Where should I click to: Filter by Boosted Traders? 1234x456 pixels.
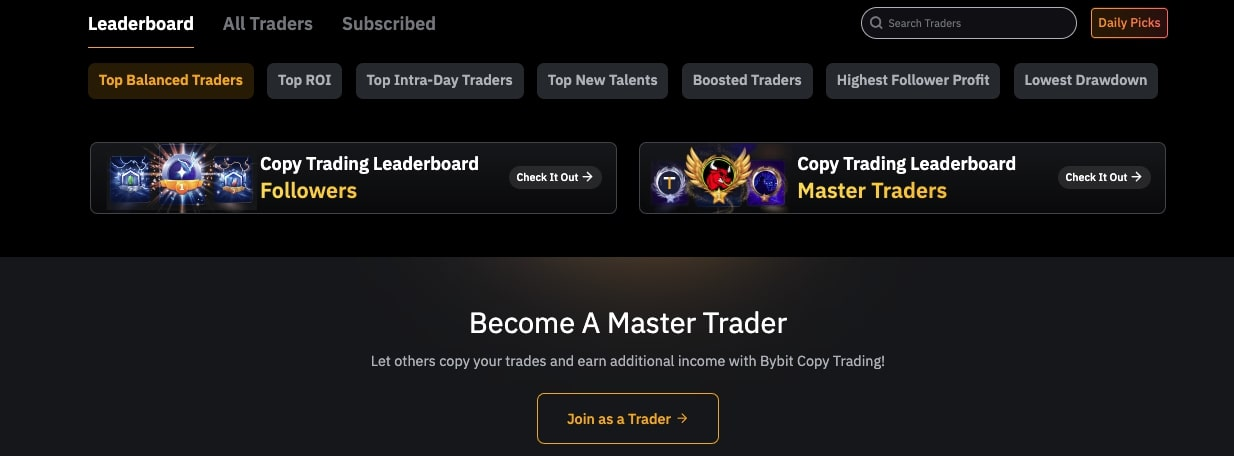click(747, 80)
